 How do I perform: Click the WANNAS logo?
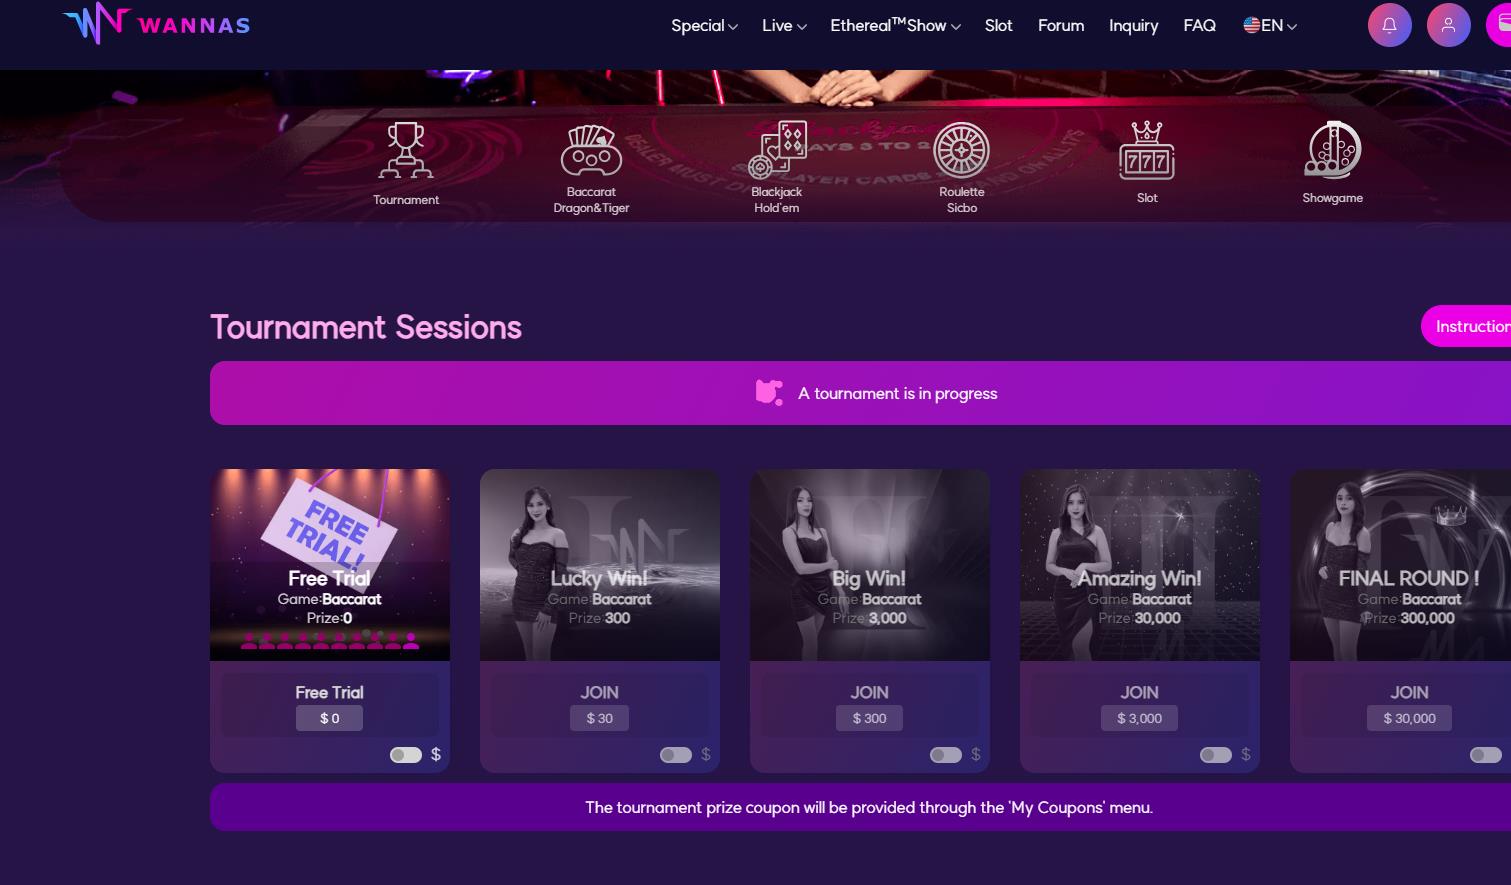tap(157, 24)
